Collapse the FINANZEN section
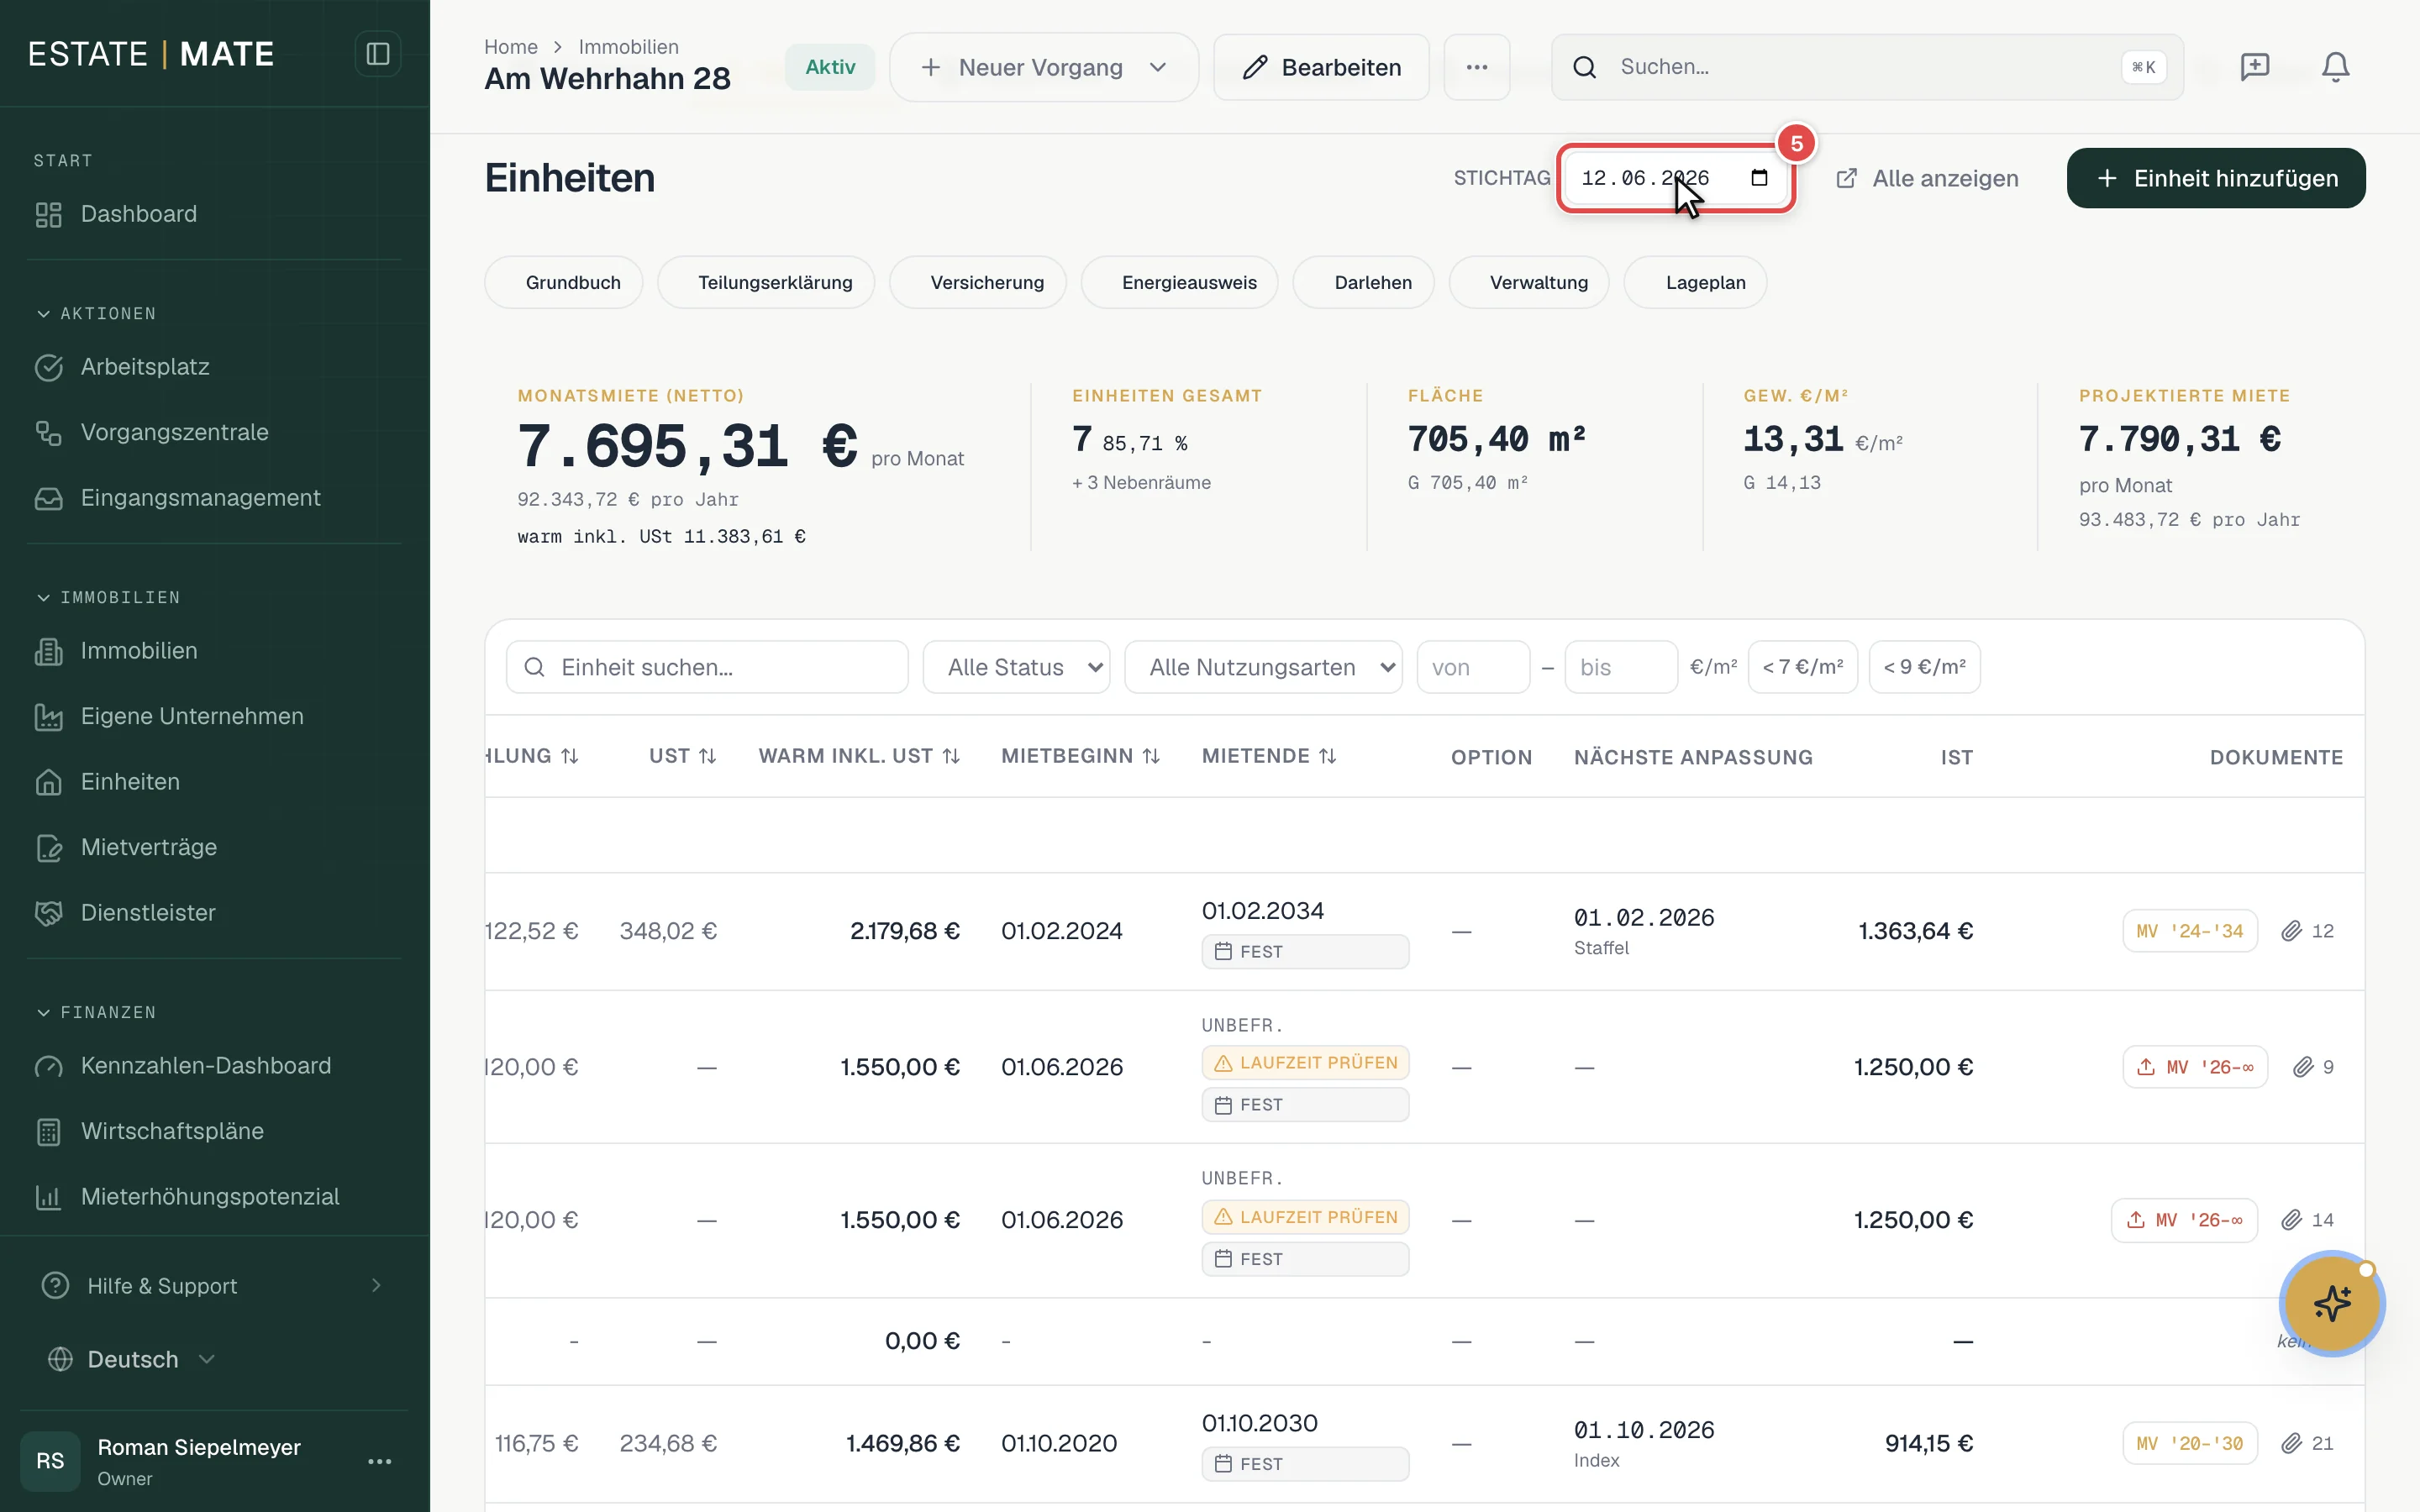 [96, 1013]
